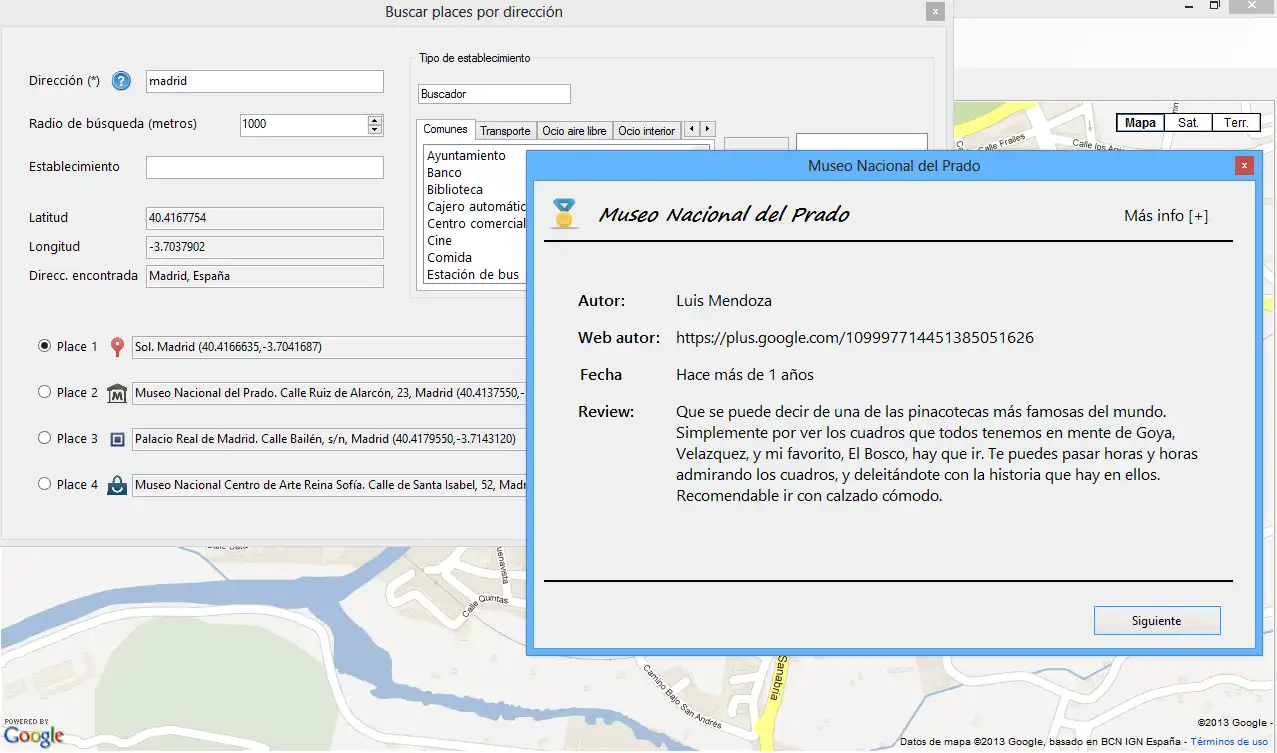Image resolution: width=1277 pixels, height=753 pixels.
Task: Select the Place 3 radio button
Action: 44,438
